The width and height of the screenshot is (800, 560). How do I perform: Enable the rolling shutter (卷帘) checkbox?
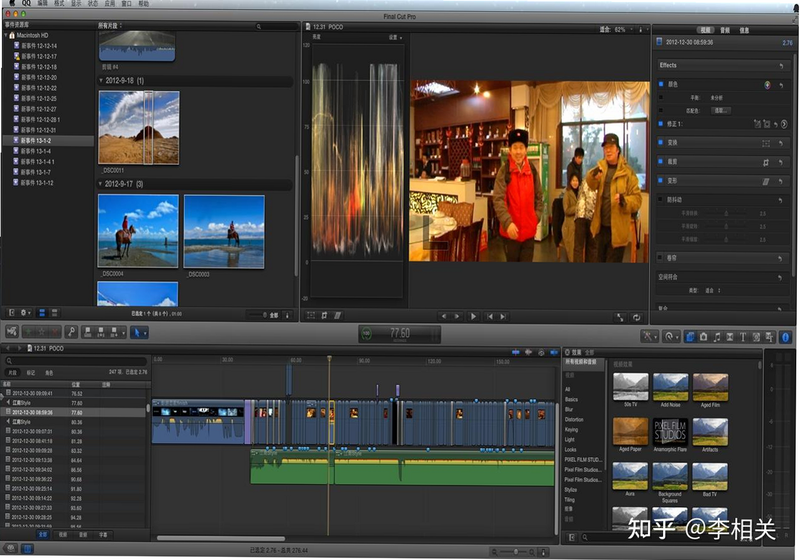[x=661, y=258]
